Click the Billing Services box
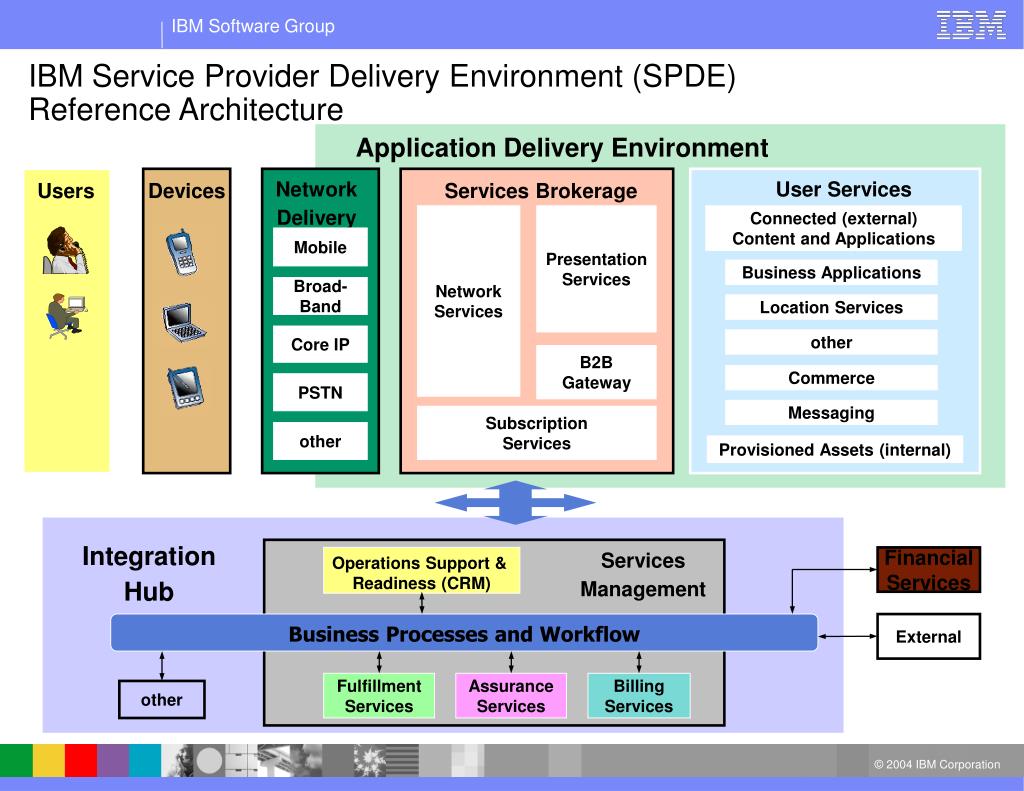Screen dimensions: 1024x791 point(639,696)
